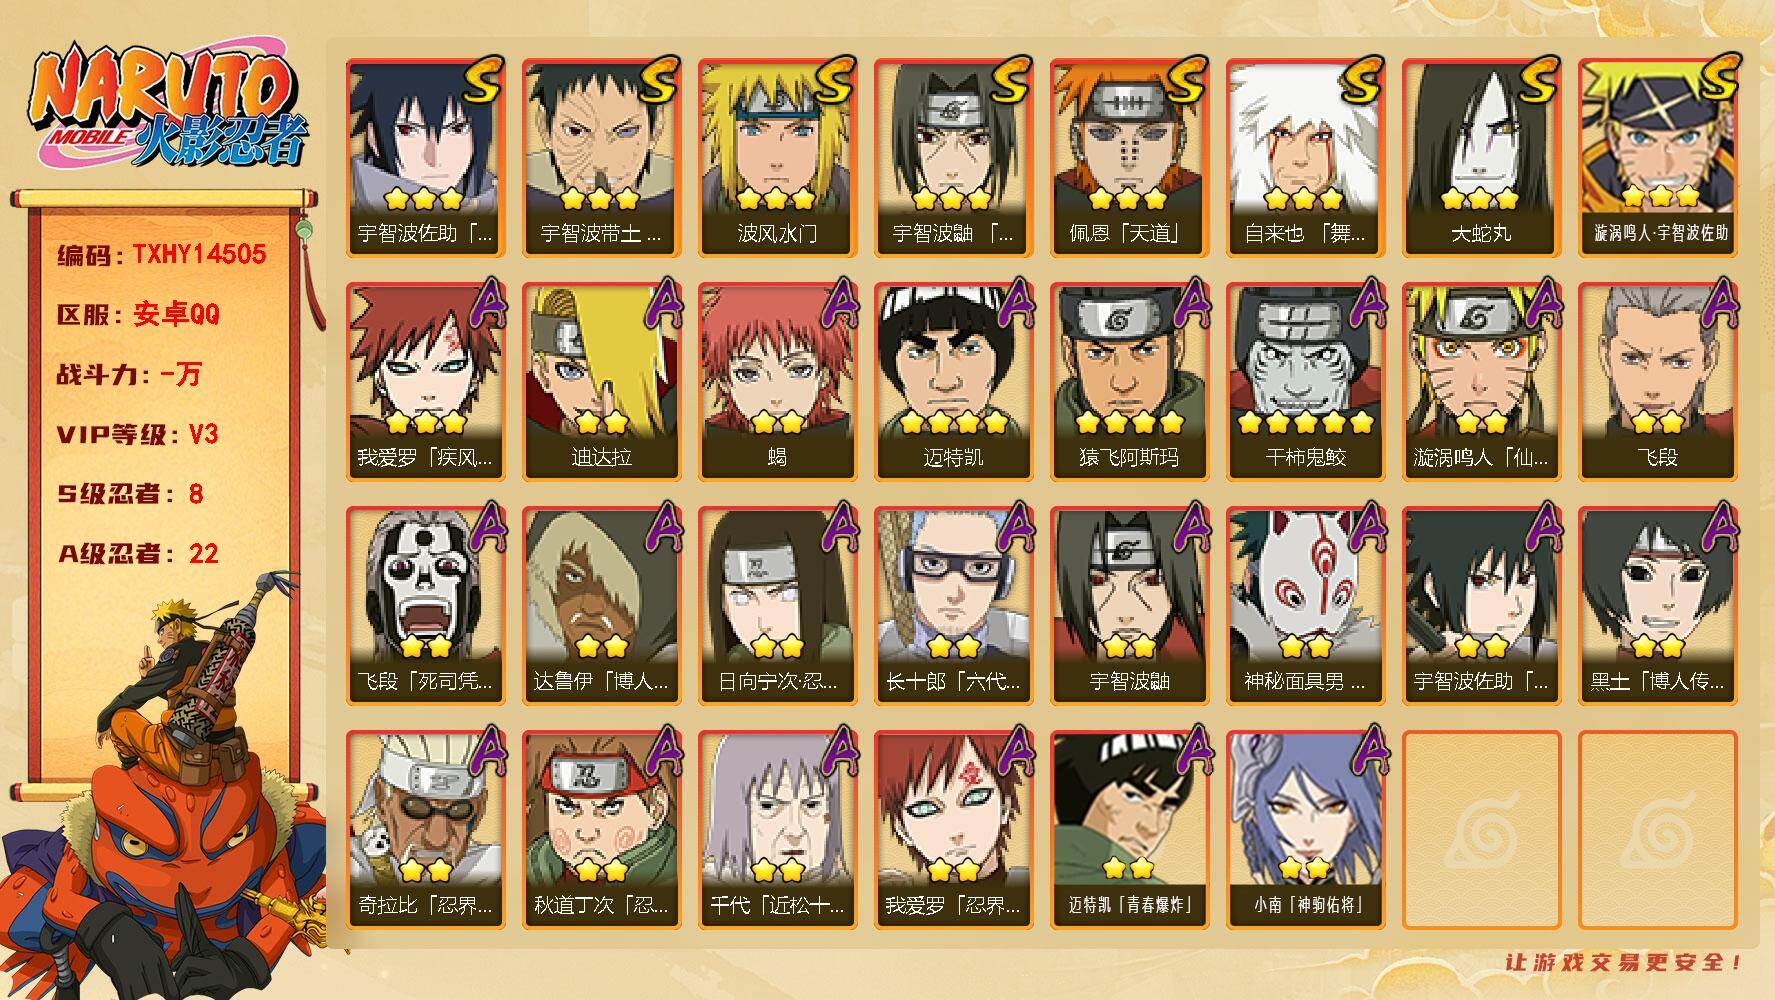Image resolution: width=1775 pixels, height=1000 pixels.
Task: Open the 奇拉比 ninja card
Action: pos(425,829)
